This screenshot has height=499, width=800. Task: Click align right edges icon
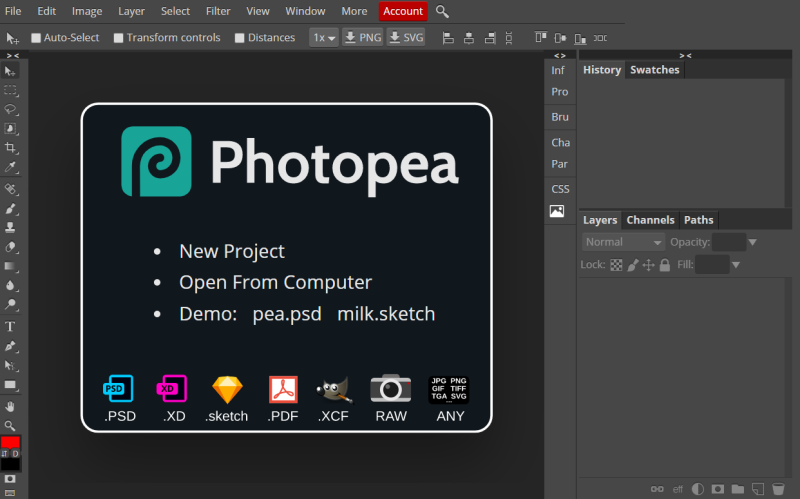490,38
